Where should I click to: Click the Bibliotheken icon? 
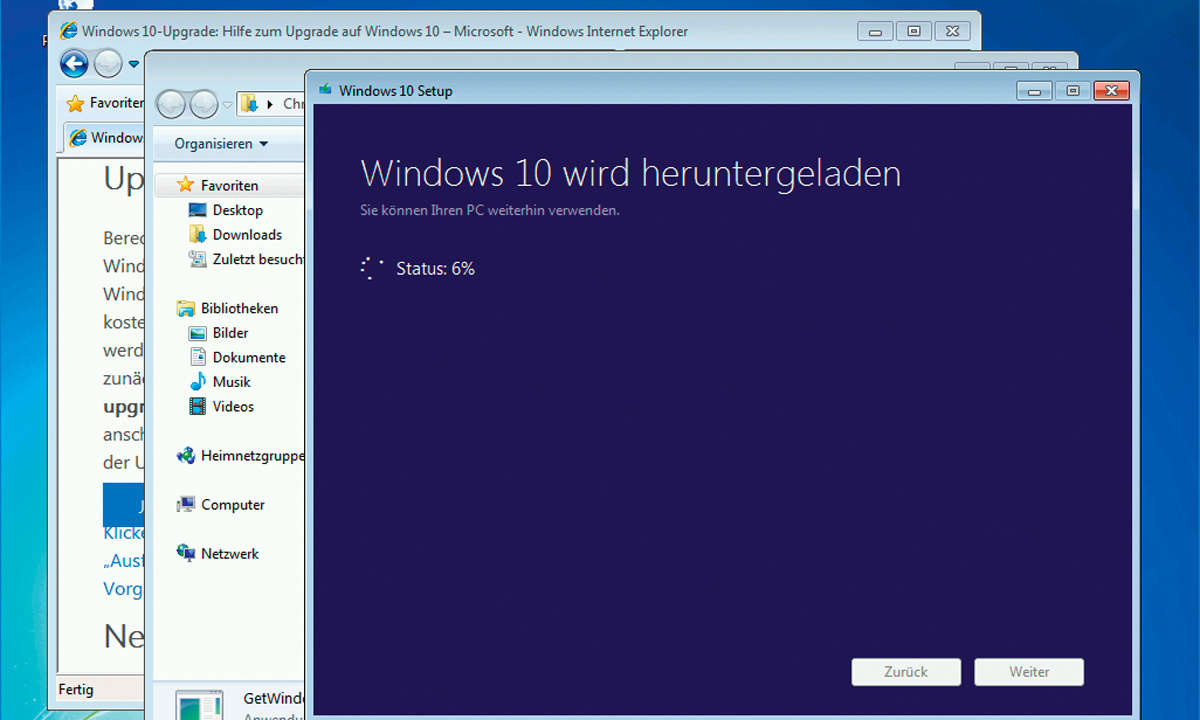tap(185, 308)
